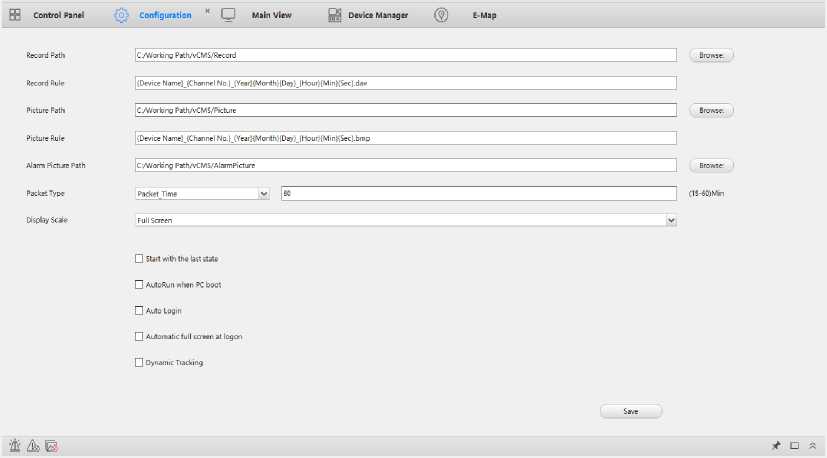Click the warning triangle icon in status bar
This screenshot has width=827, height=458.
pyautogui.click(x=33, y=445)
